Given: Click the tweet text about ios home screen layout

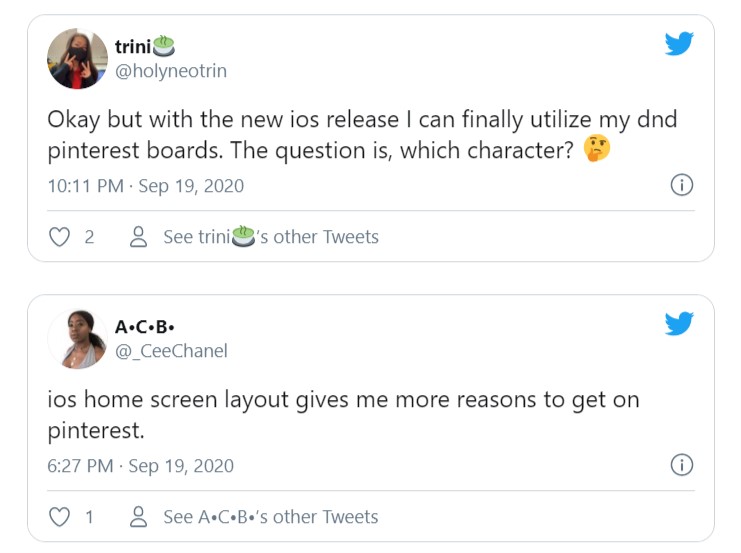Looking at the screenshot, I should point(344,415).
